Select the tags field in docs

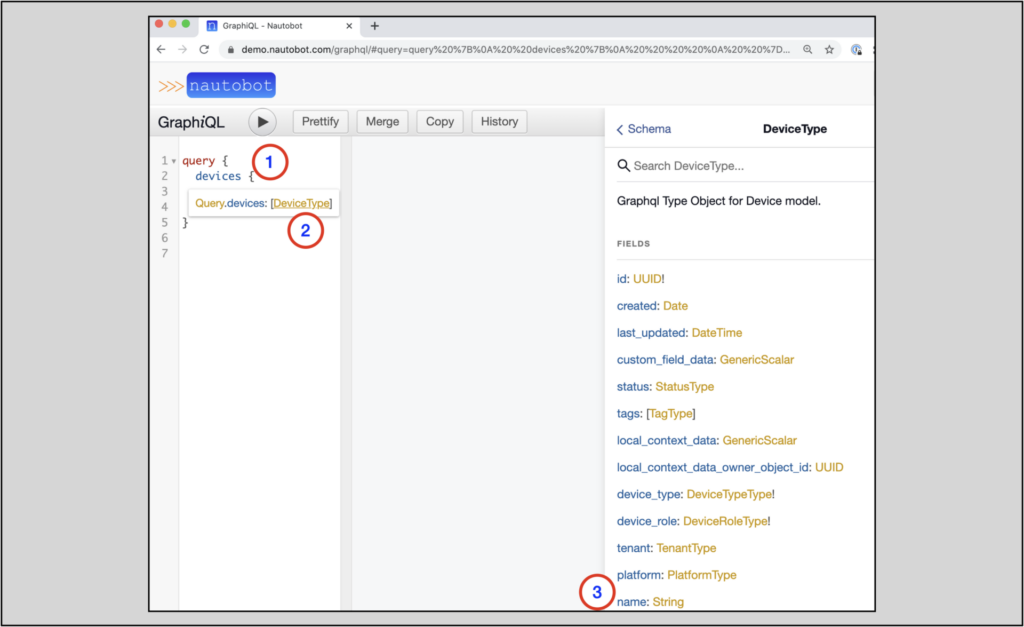(x=628, y=413)
